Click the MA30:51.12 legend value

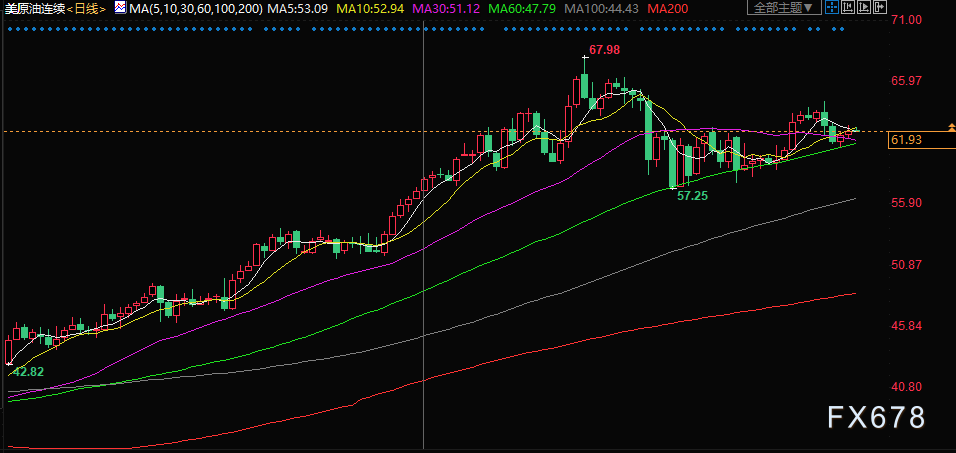point(447,9)
